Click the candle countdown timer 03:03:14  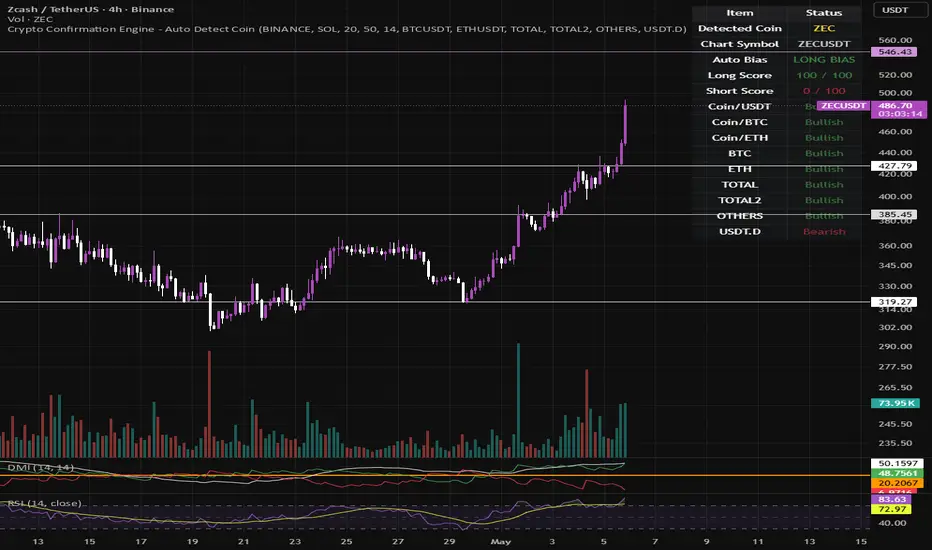[x=898, y=114]
